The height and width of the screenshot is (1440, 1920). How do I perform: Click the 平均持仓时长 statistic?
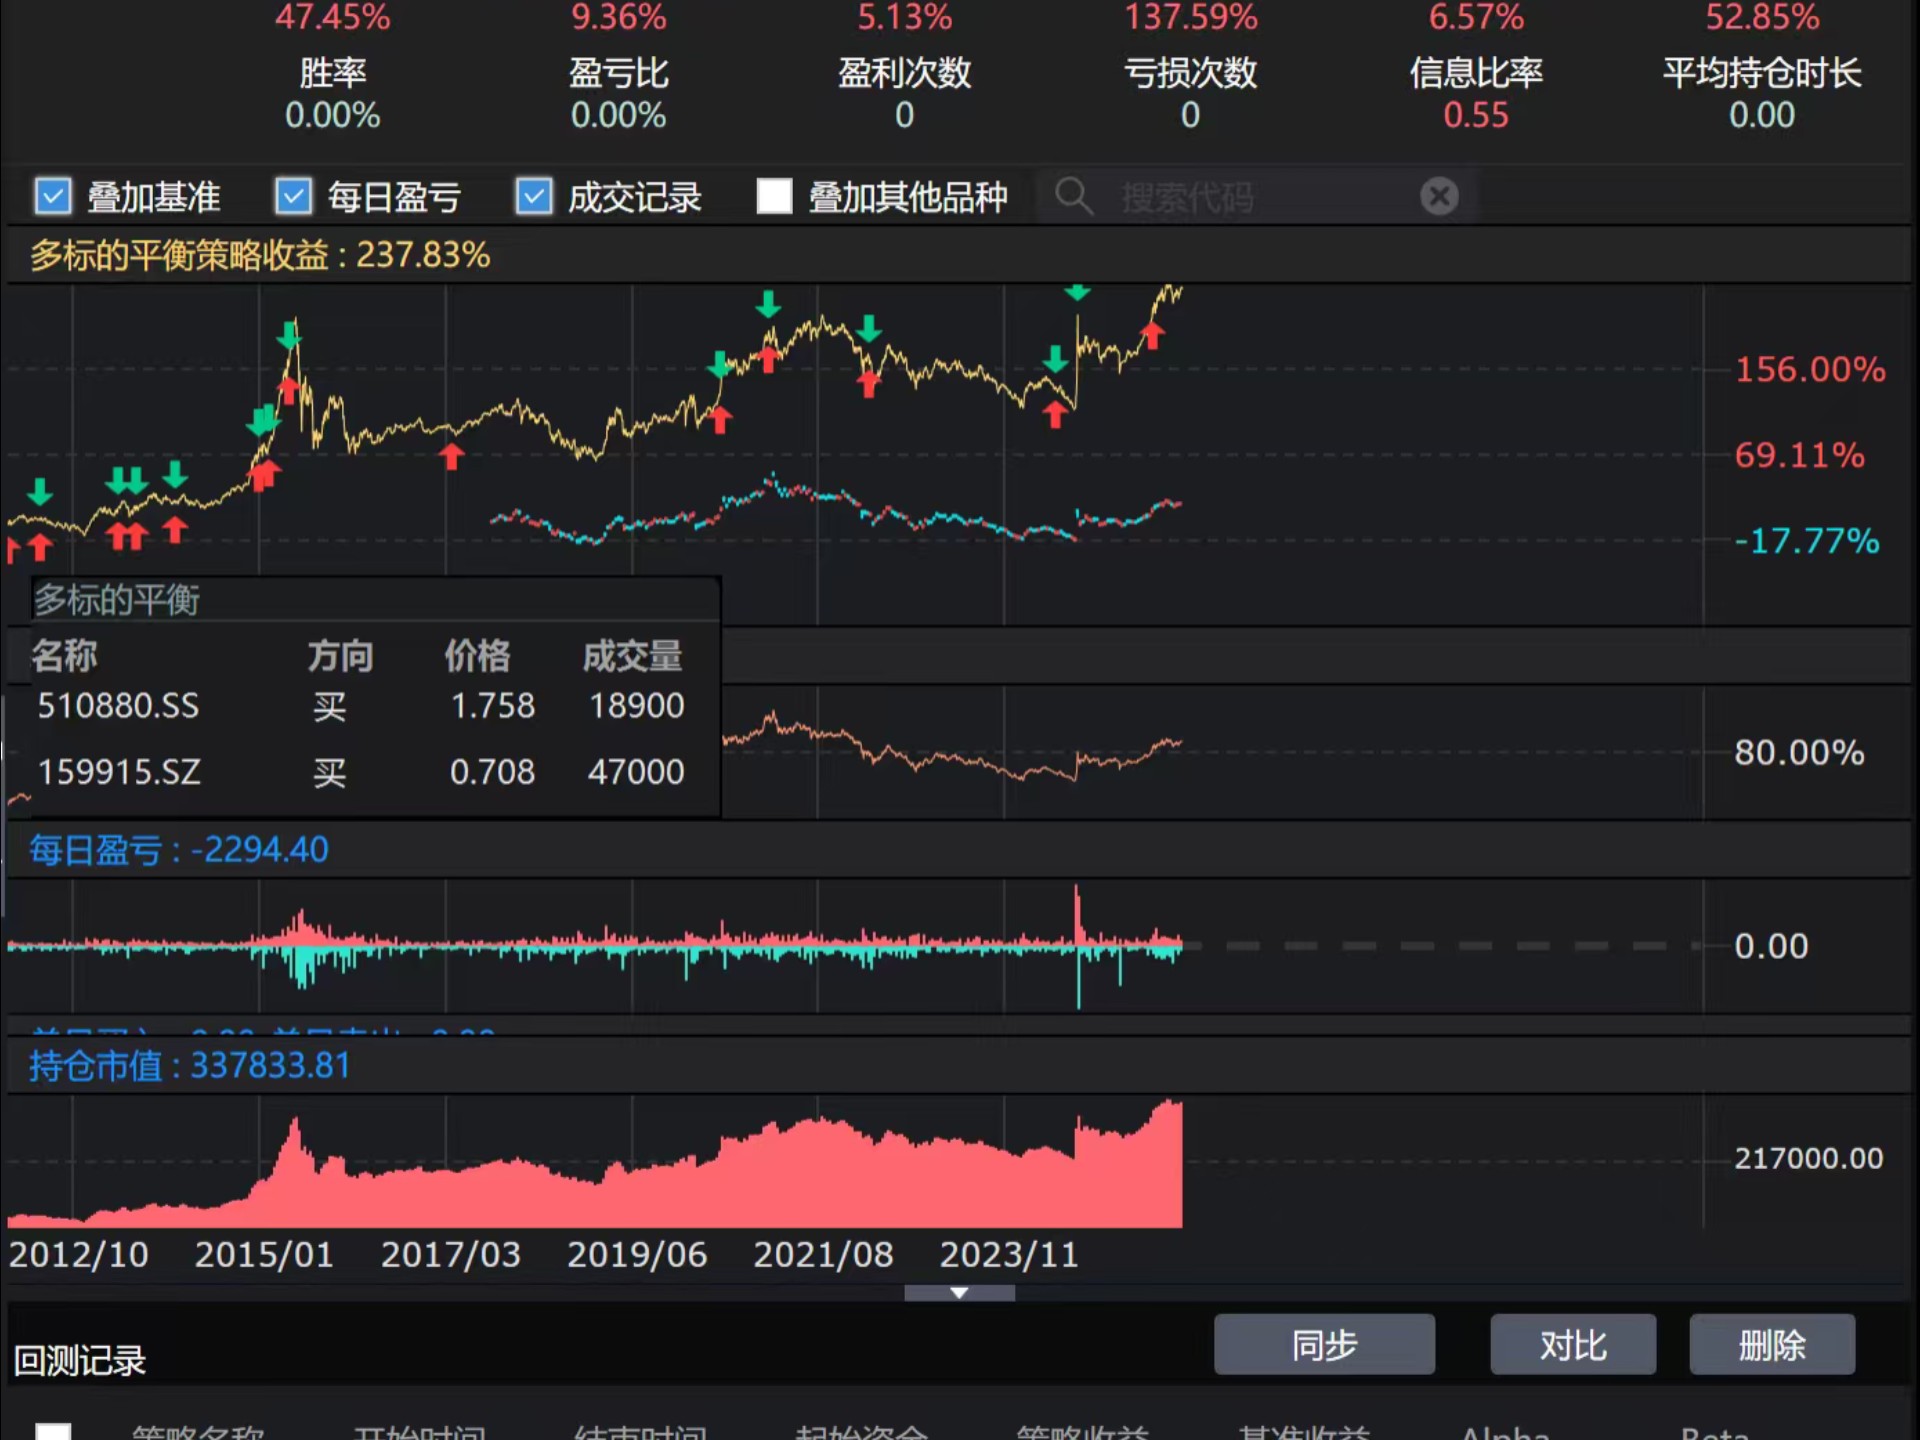[x=1762, y=93]
